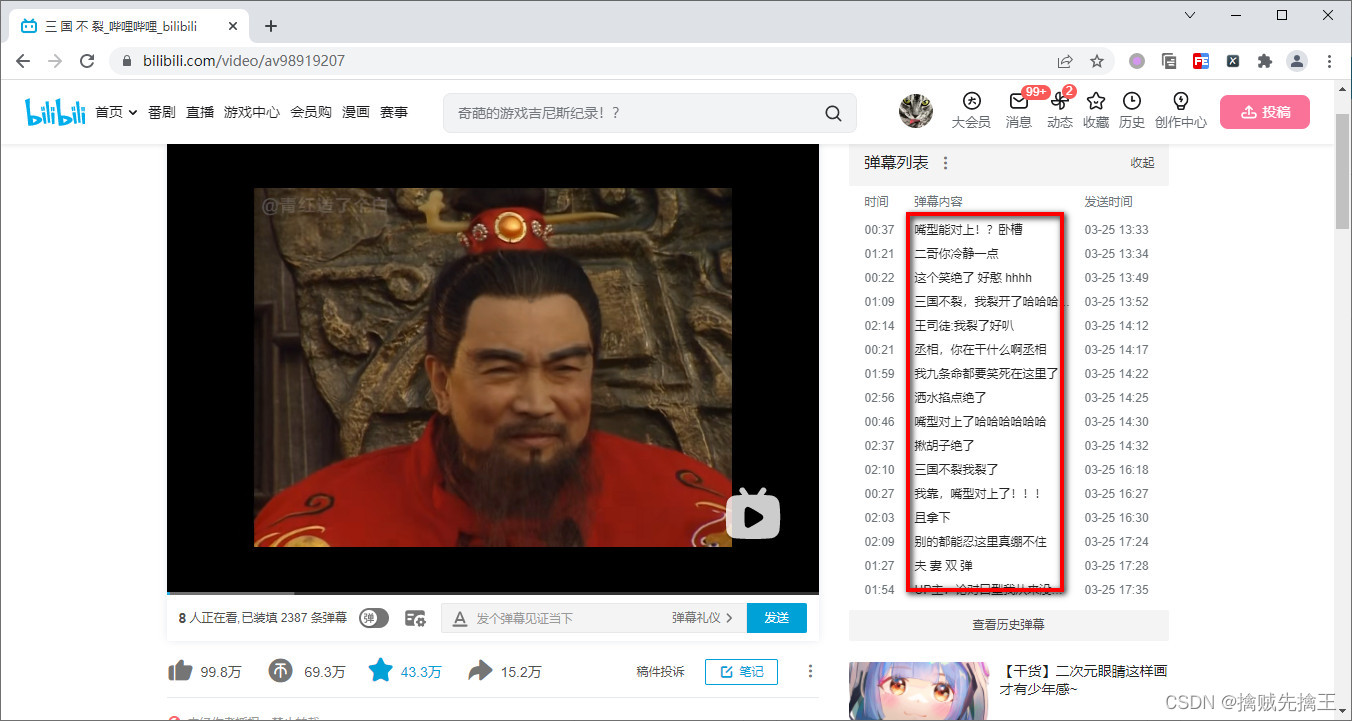This screenshot has width=1352, height=721.
Task: Click the 笔记 notes button
Action: 741,672
